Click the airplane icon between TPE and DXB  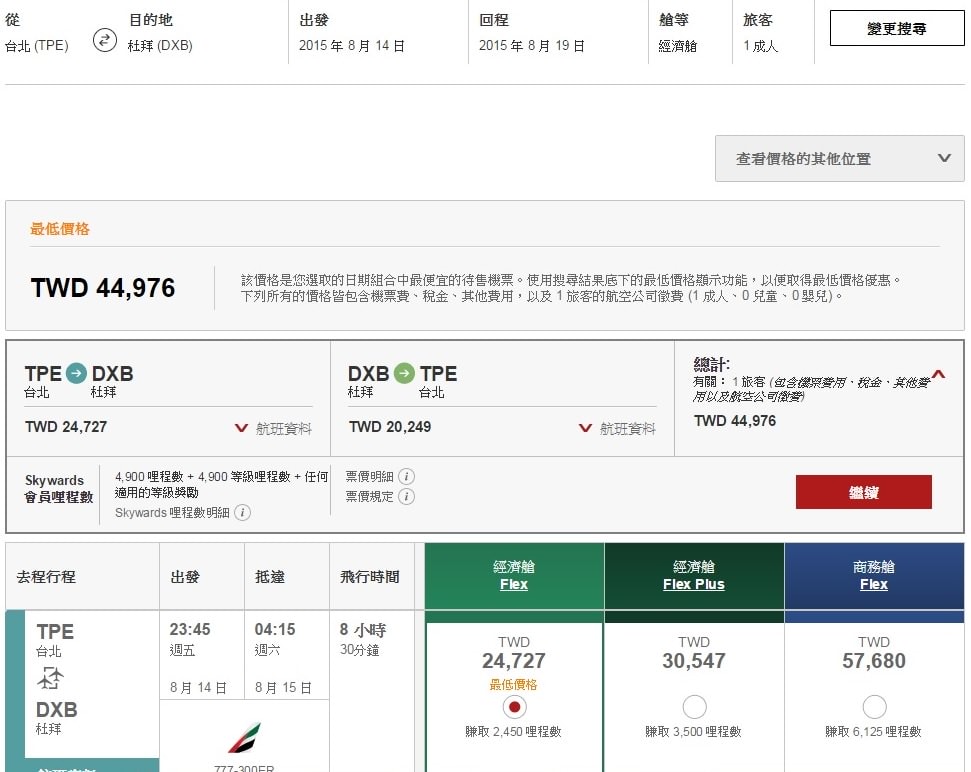(50, 679)
